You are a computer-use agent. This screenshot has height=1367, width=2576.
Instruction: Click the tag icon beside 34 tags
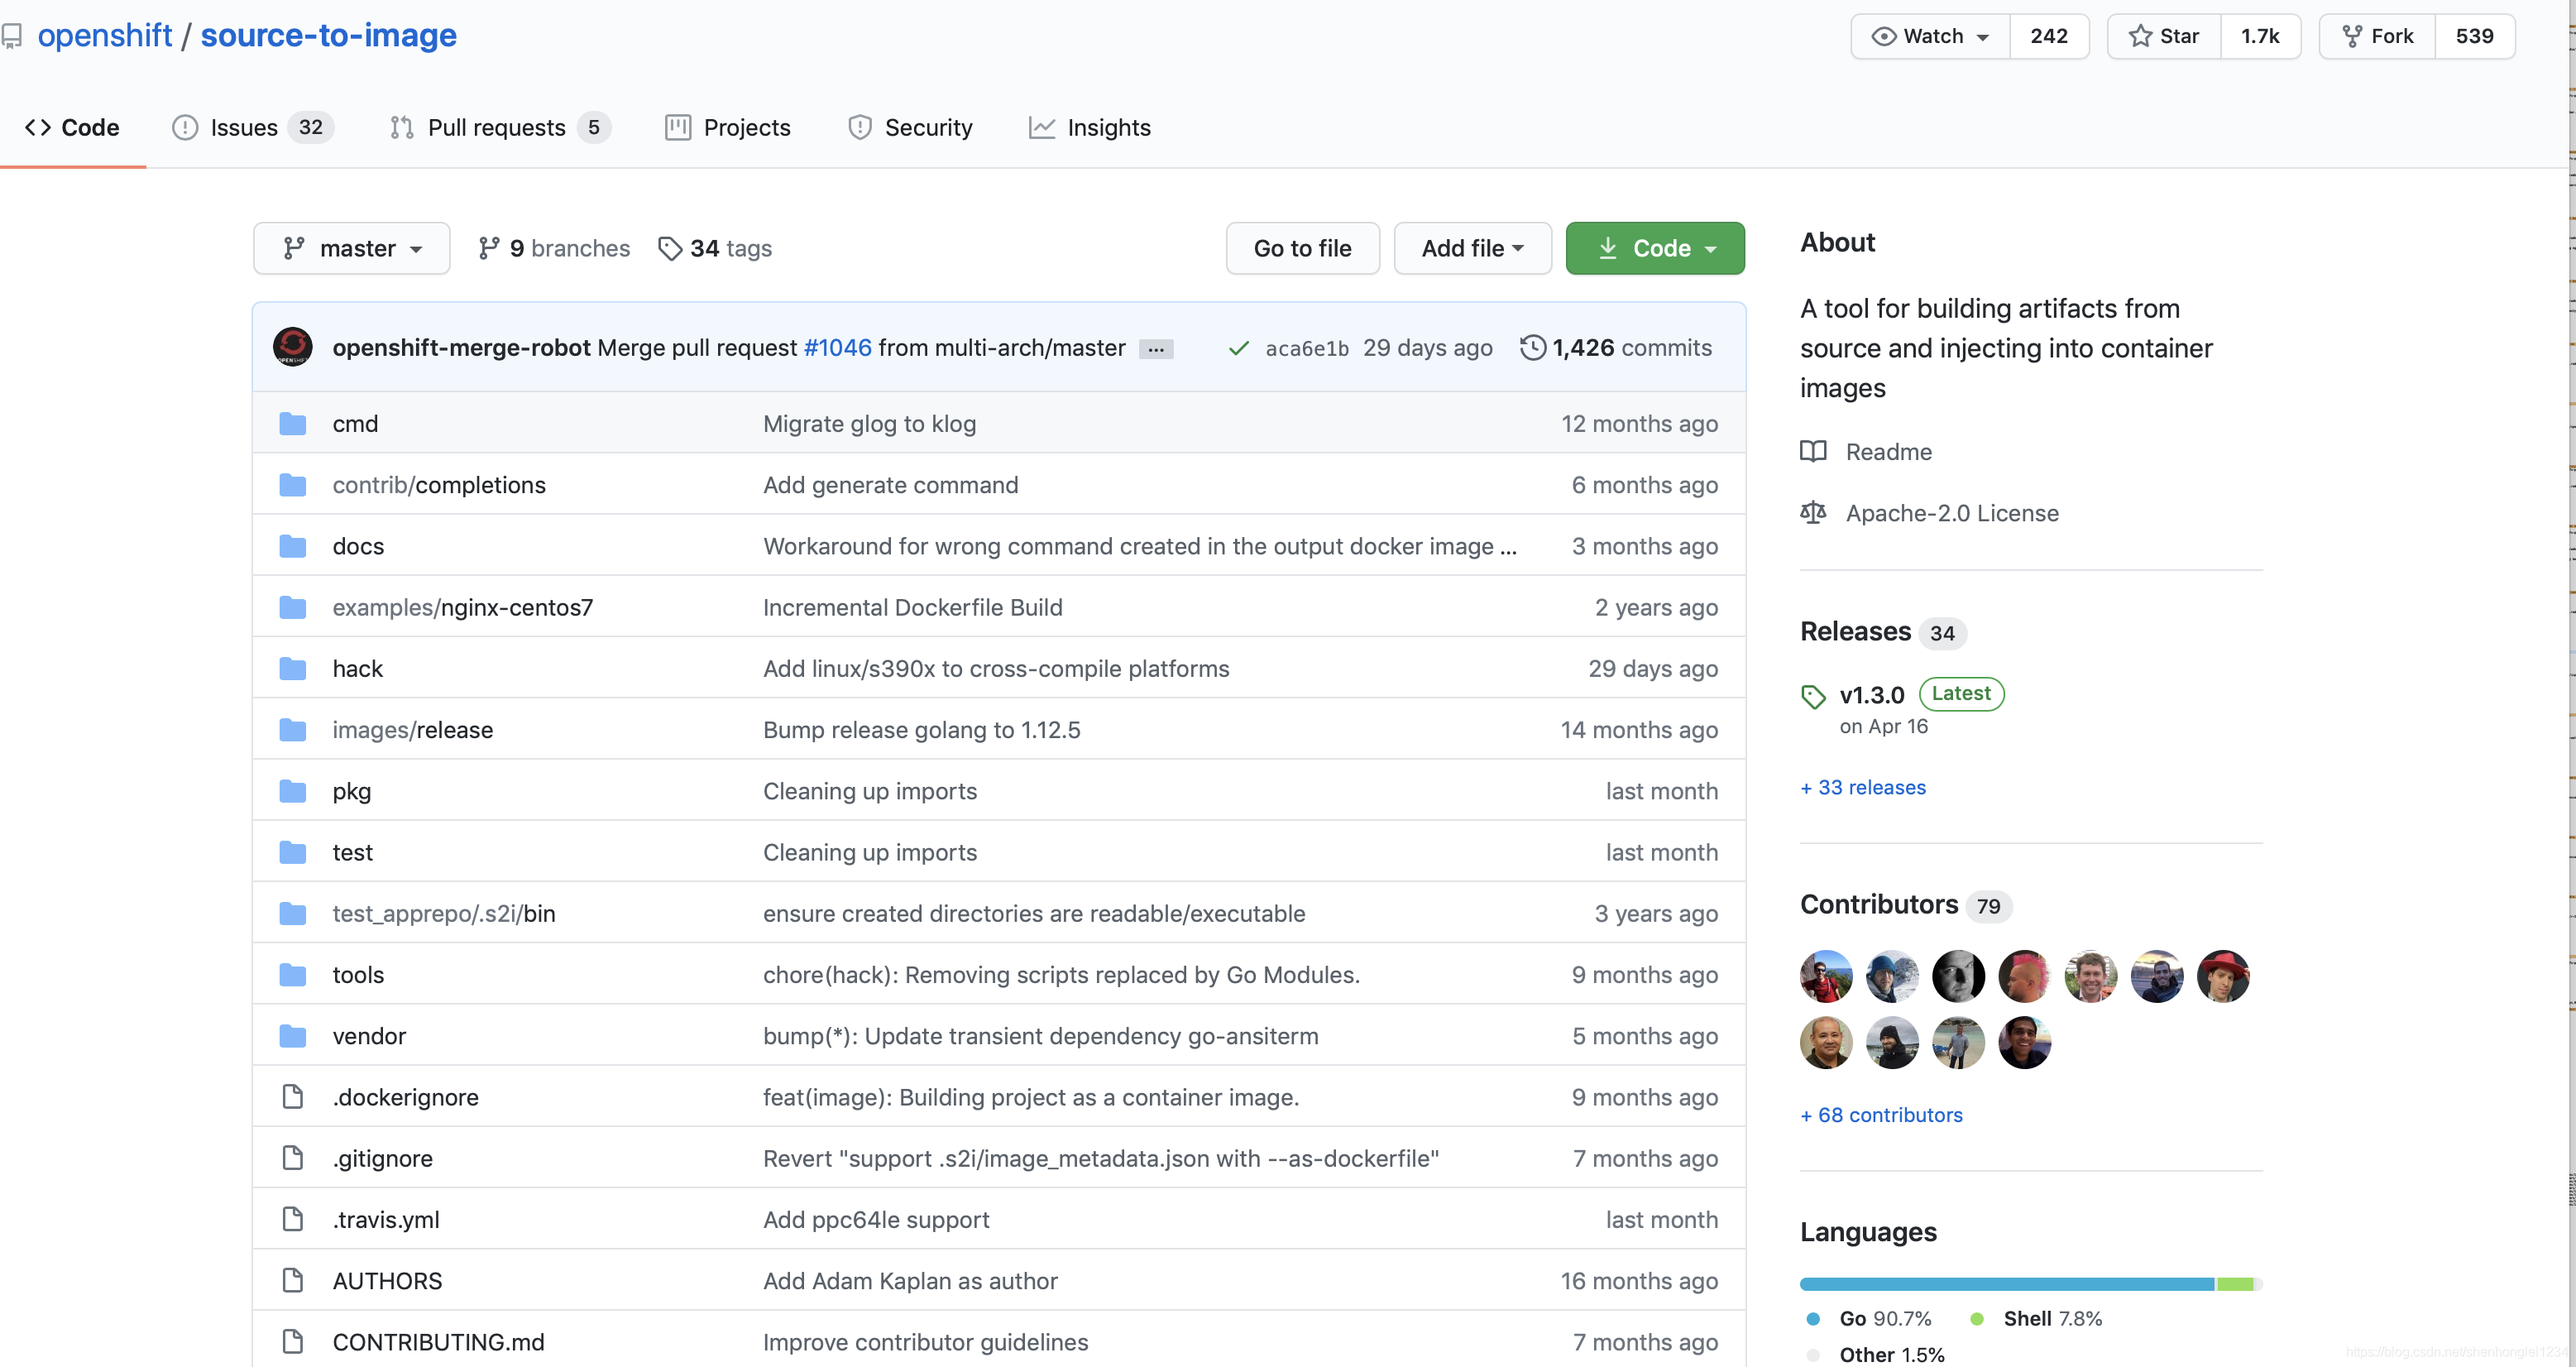point(670,248)
